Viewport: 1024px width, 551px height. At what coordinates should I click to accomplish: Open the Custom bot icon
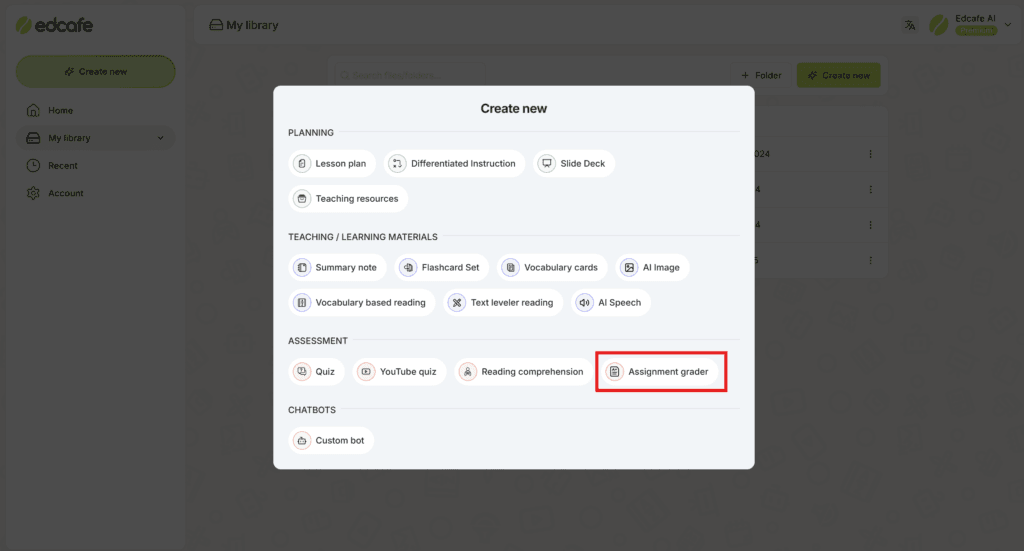tap(302, 441)
